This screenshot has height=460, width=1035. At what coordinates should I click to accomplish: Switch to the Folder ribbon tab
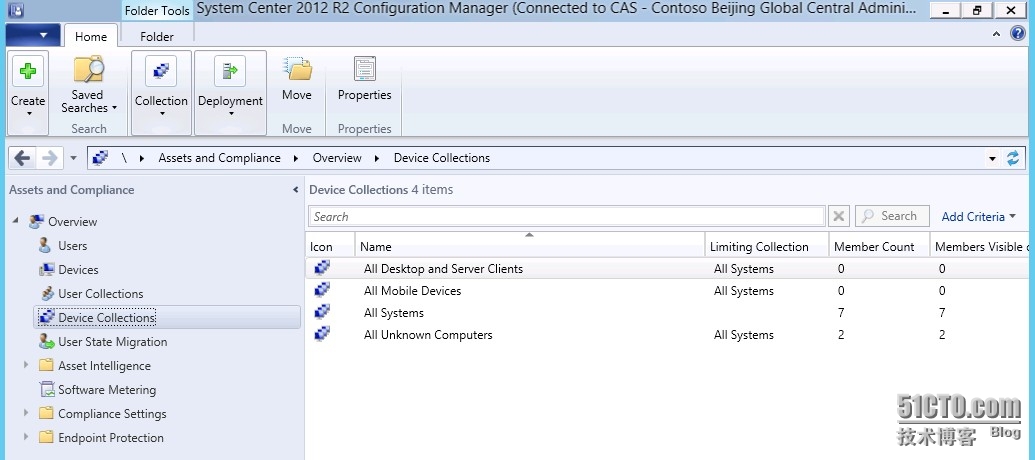coord(157,36)
